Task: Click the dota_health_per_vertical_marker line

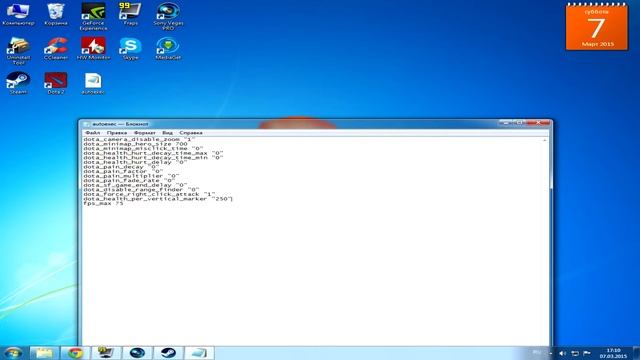Action: (158, 199)
